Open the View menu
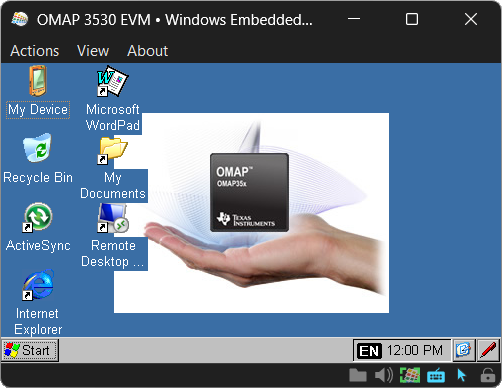This screenshot has width=502, height=388. click(x=93, y=51)
